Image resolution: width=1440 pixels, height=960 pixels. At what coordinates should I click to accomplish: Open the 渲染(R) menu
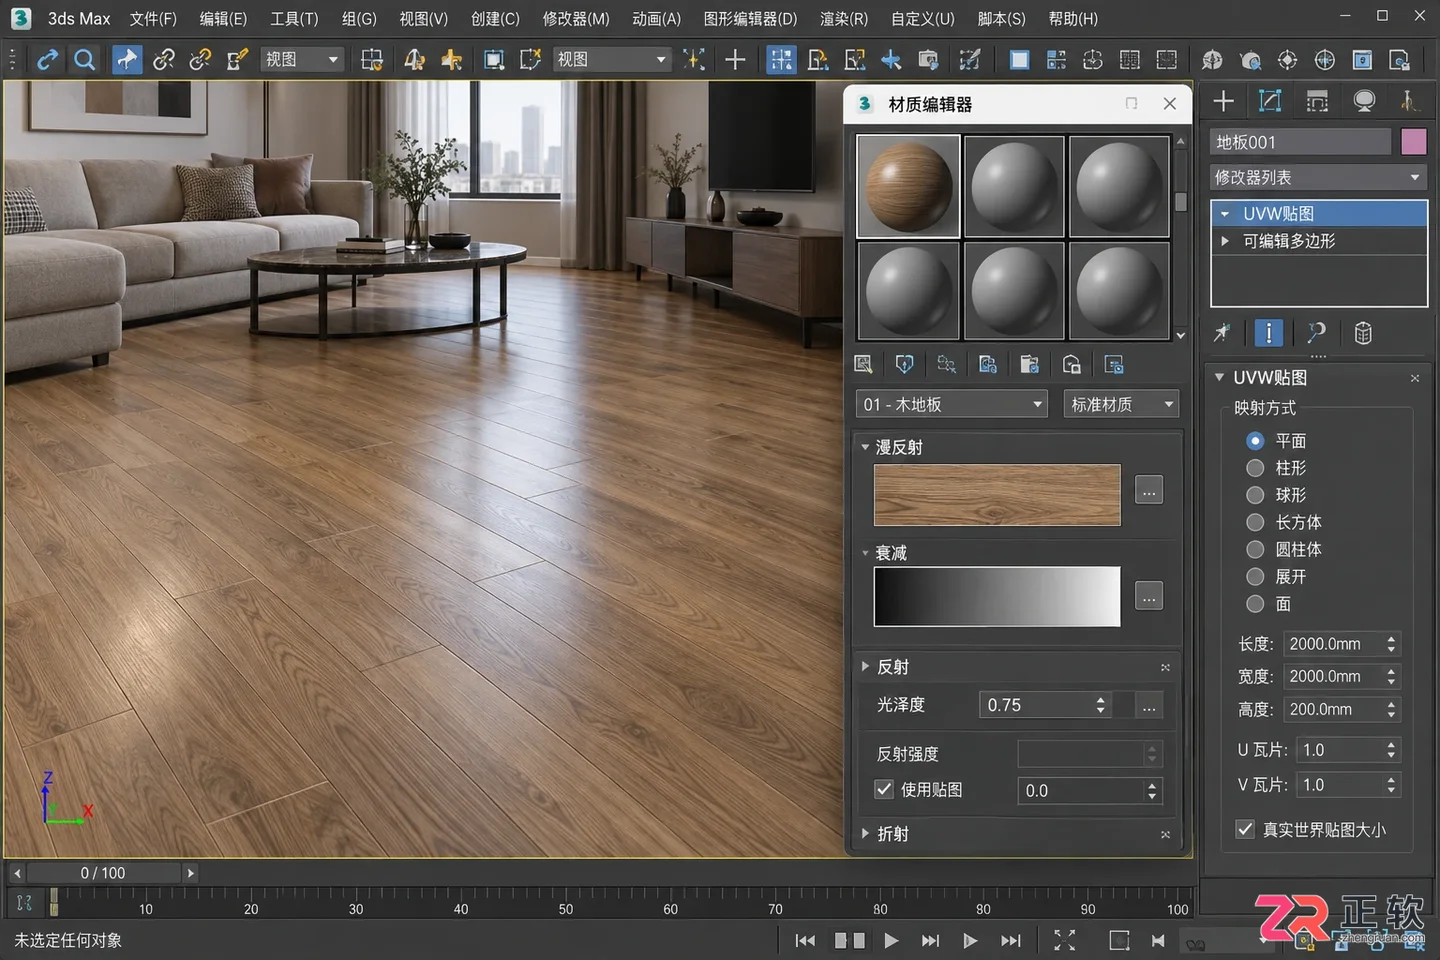point(844,19)
